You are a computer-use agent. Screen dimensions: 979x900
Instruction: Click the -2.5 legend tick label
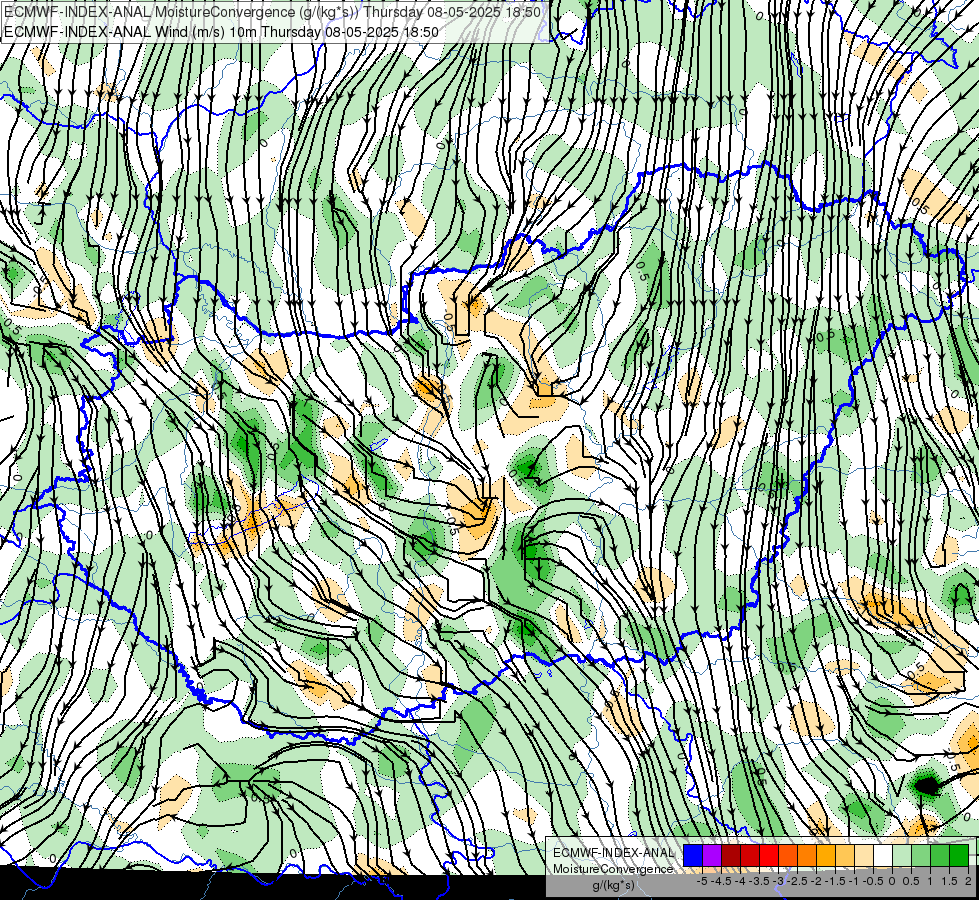797,881
